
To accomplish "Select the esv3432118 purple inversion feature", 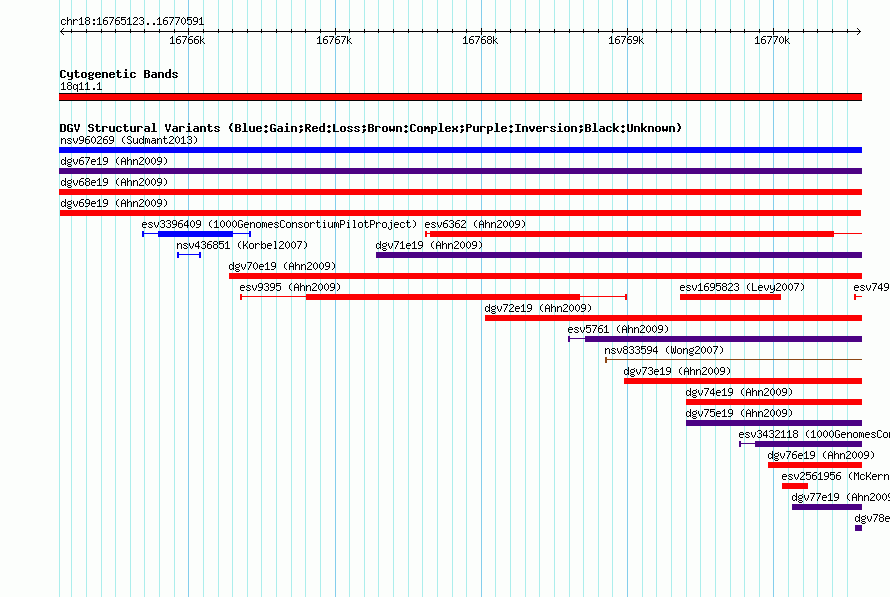I will pyautogui.click(x=800, y=444).
